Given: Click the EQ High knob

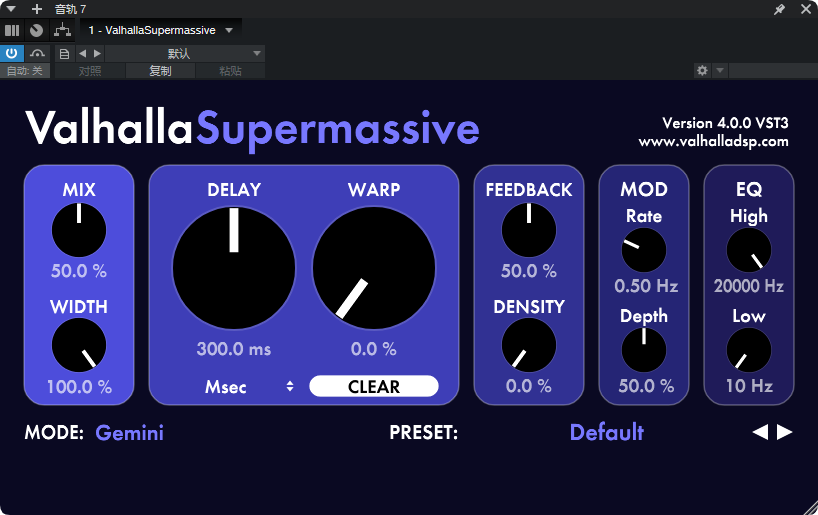Looking at the screenshot, I should point(749,250).
